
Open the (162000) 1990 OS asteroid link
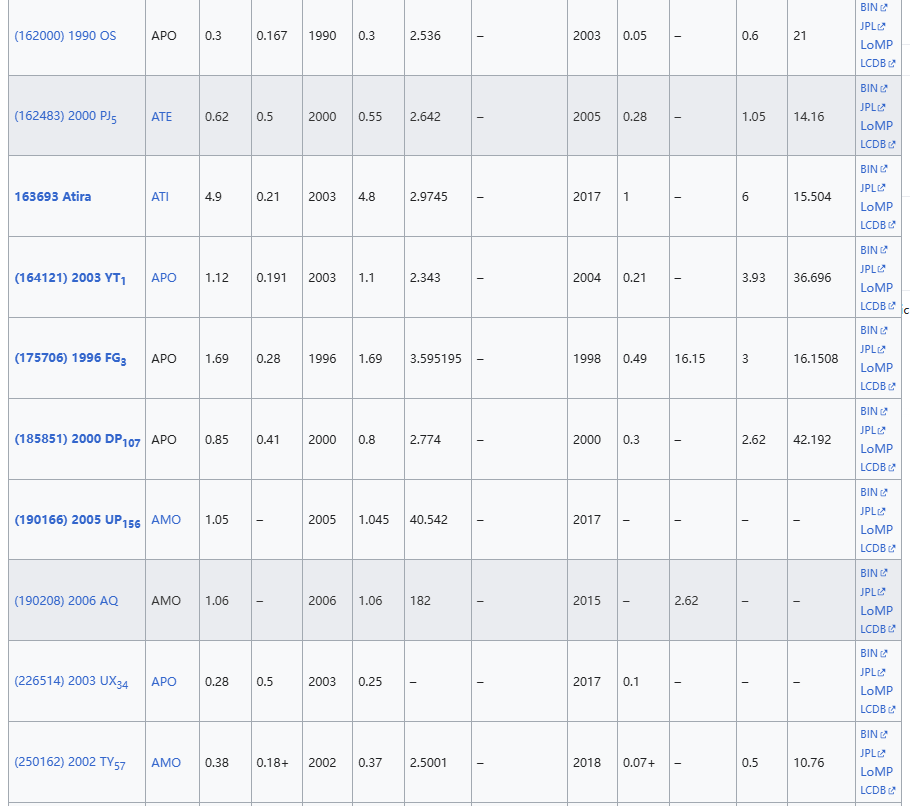point(65,36)
